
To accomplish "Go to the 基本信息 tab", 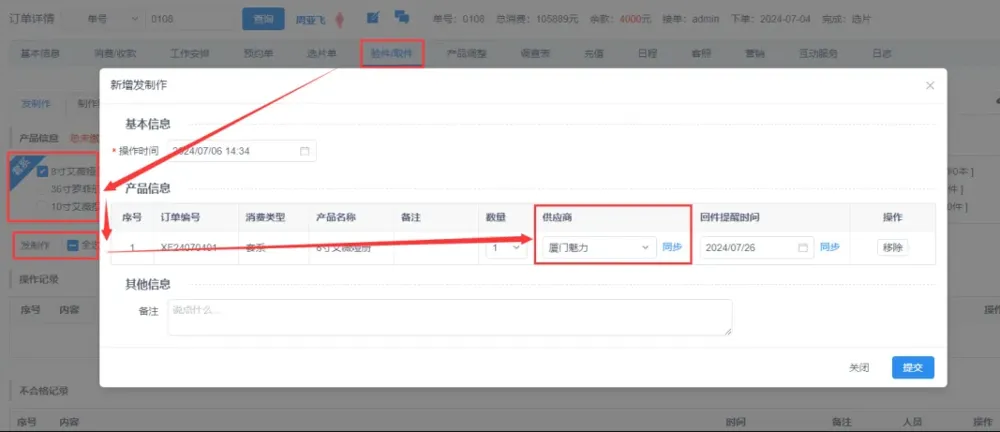I will pos(40,52).
